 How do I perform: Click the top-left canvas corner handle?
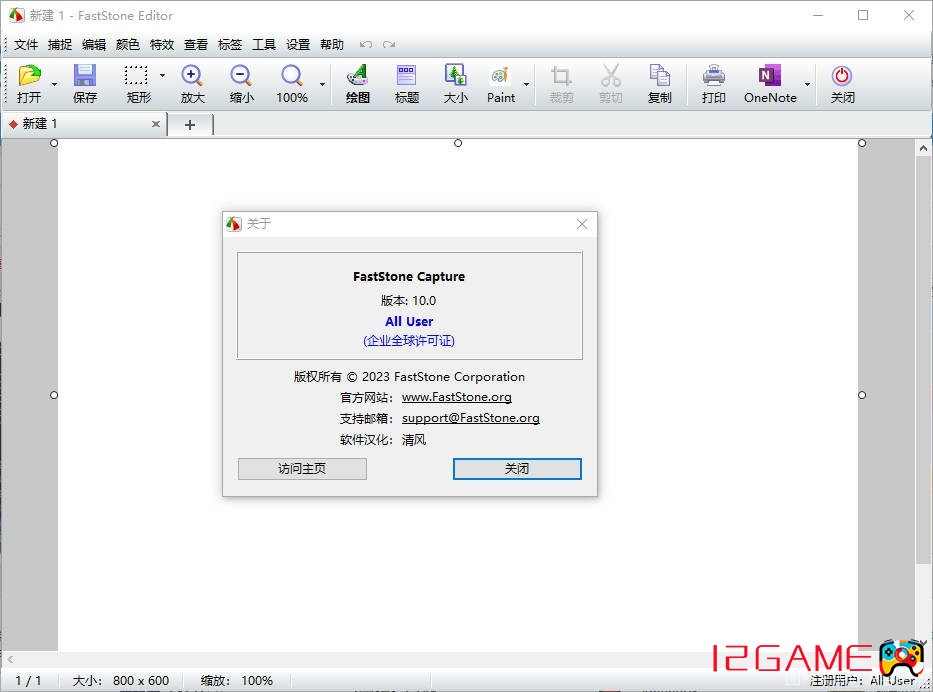54,143
